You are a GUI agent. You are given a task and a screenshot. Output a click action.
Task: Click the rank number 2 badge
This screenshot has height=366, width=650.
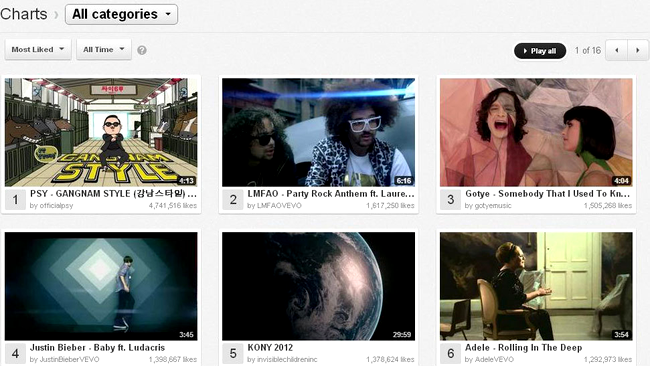233,200
